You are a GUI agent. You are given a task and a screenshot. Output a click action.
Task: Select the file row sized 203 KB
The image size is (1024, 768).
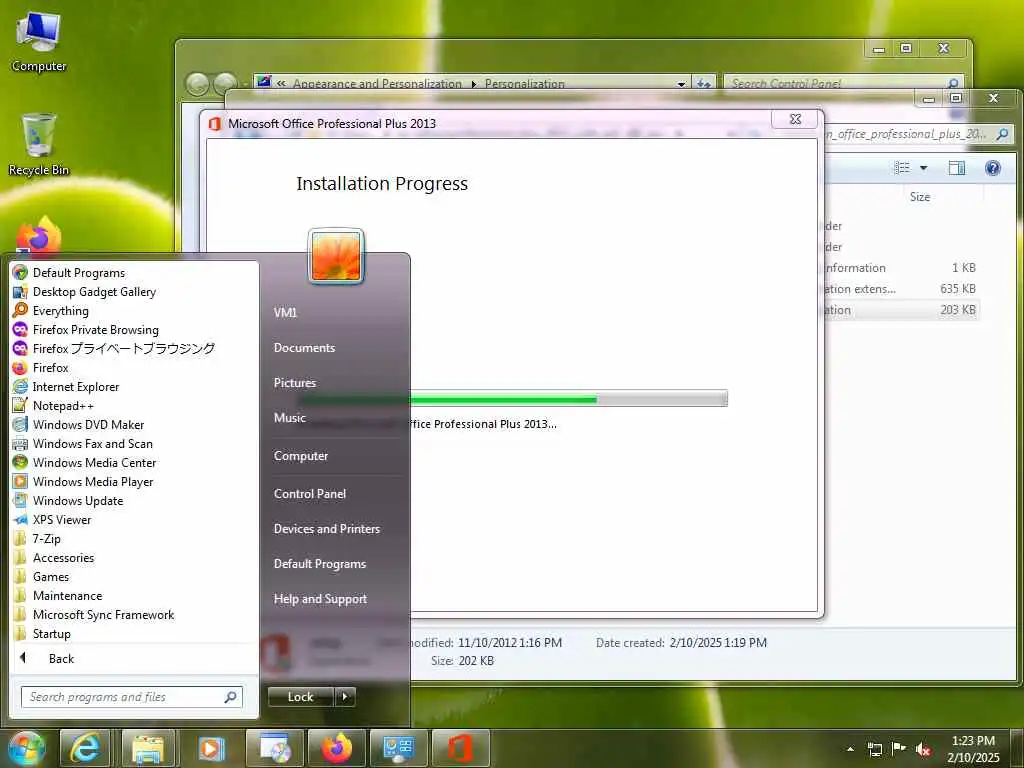pos(900,310)
